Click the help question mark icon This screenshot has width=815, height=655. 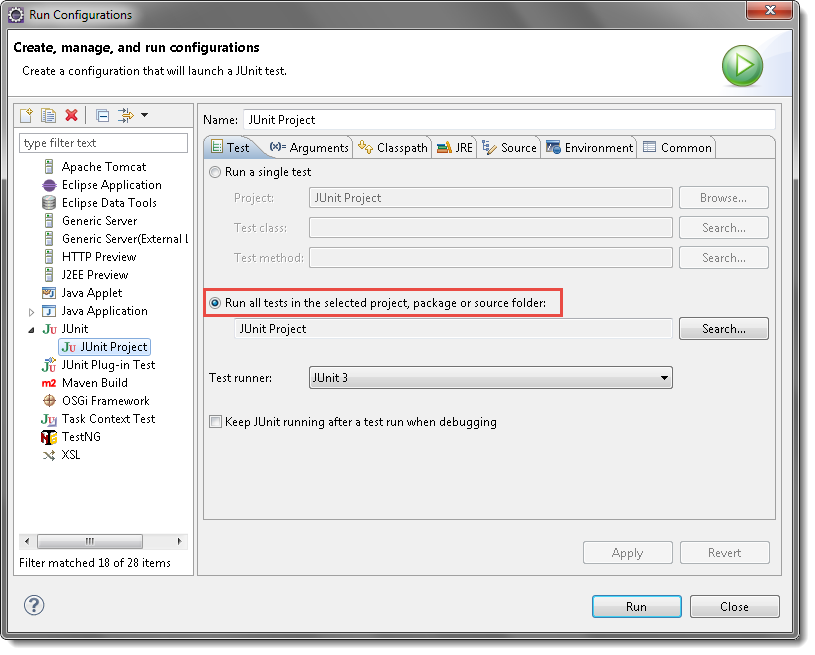tap(34, 606)
